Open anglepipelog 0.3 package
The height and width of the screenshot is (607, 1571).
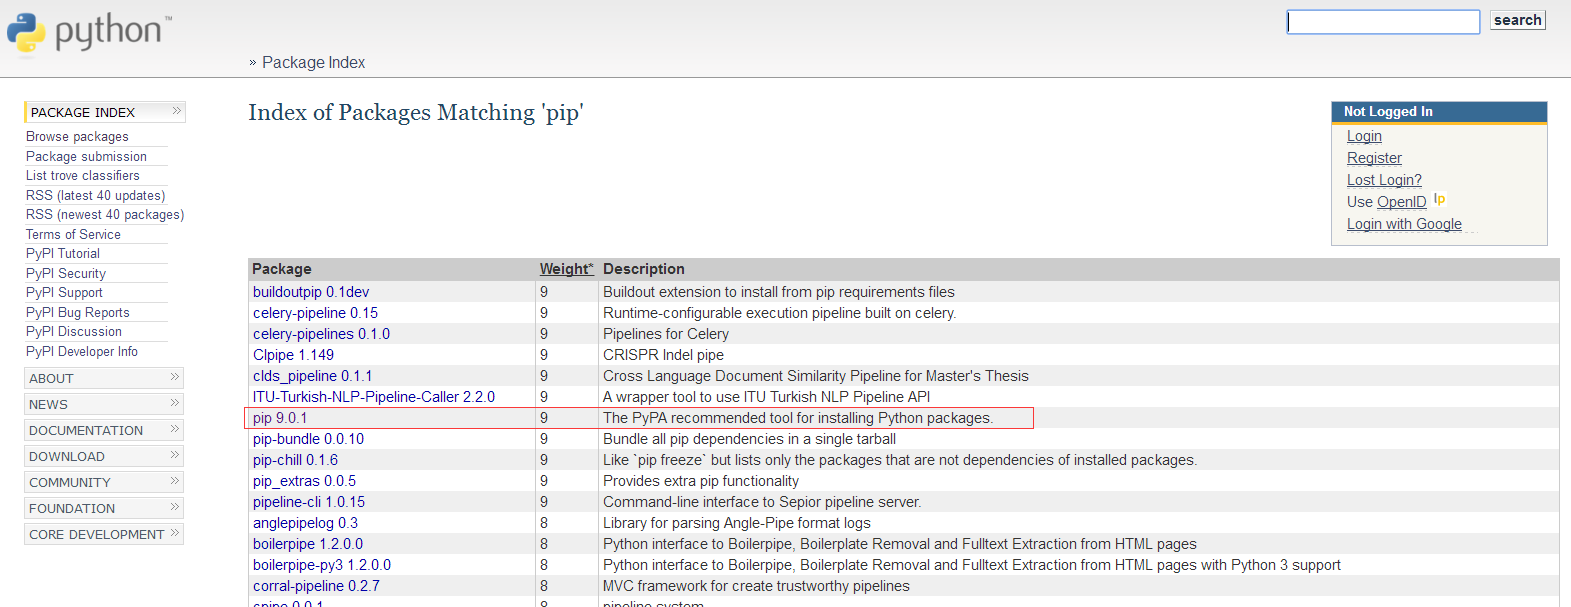point(305,523)
